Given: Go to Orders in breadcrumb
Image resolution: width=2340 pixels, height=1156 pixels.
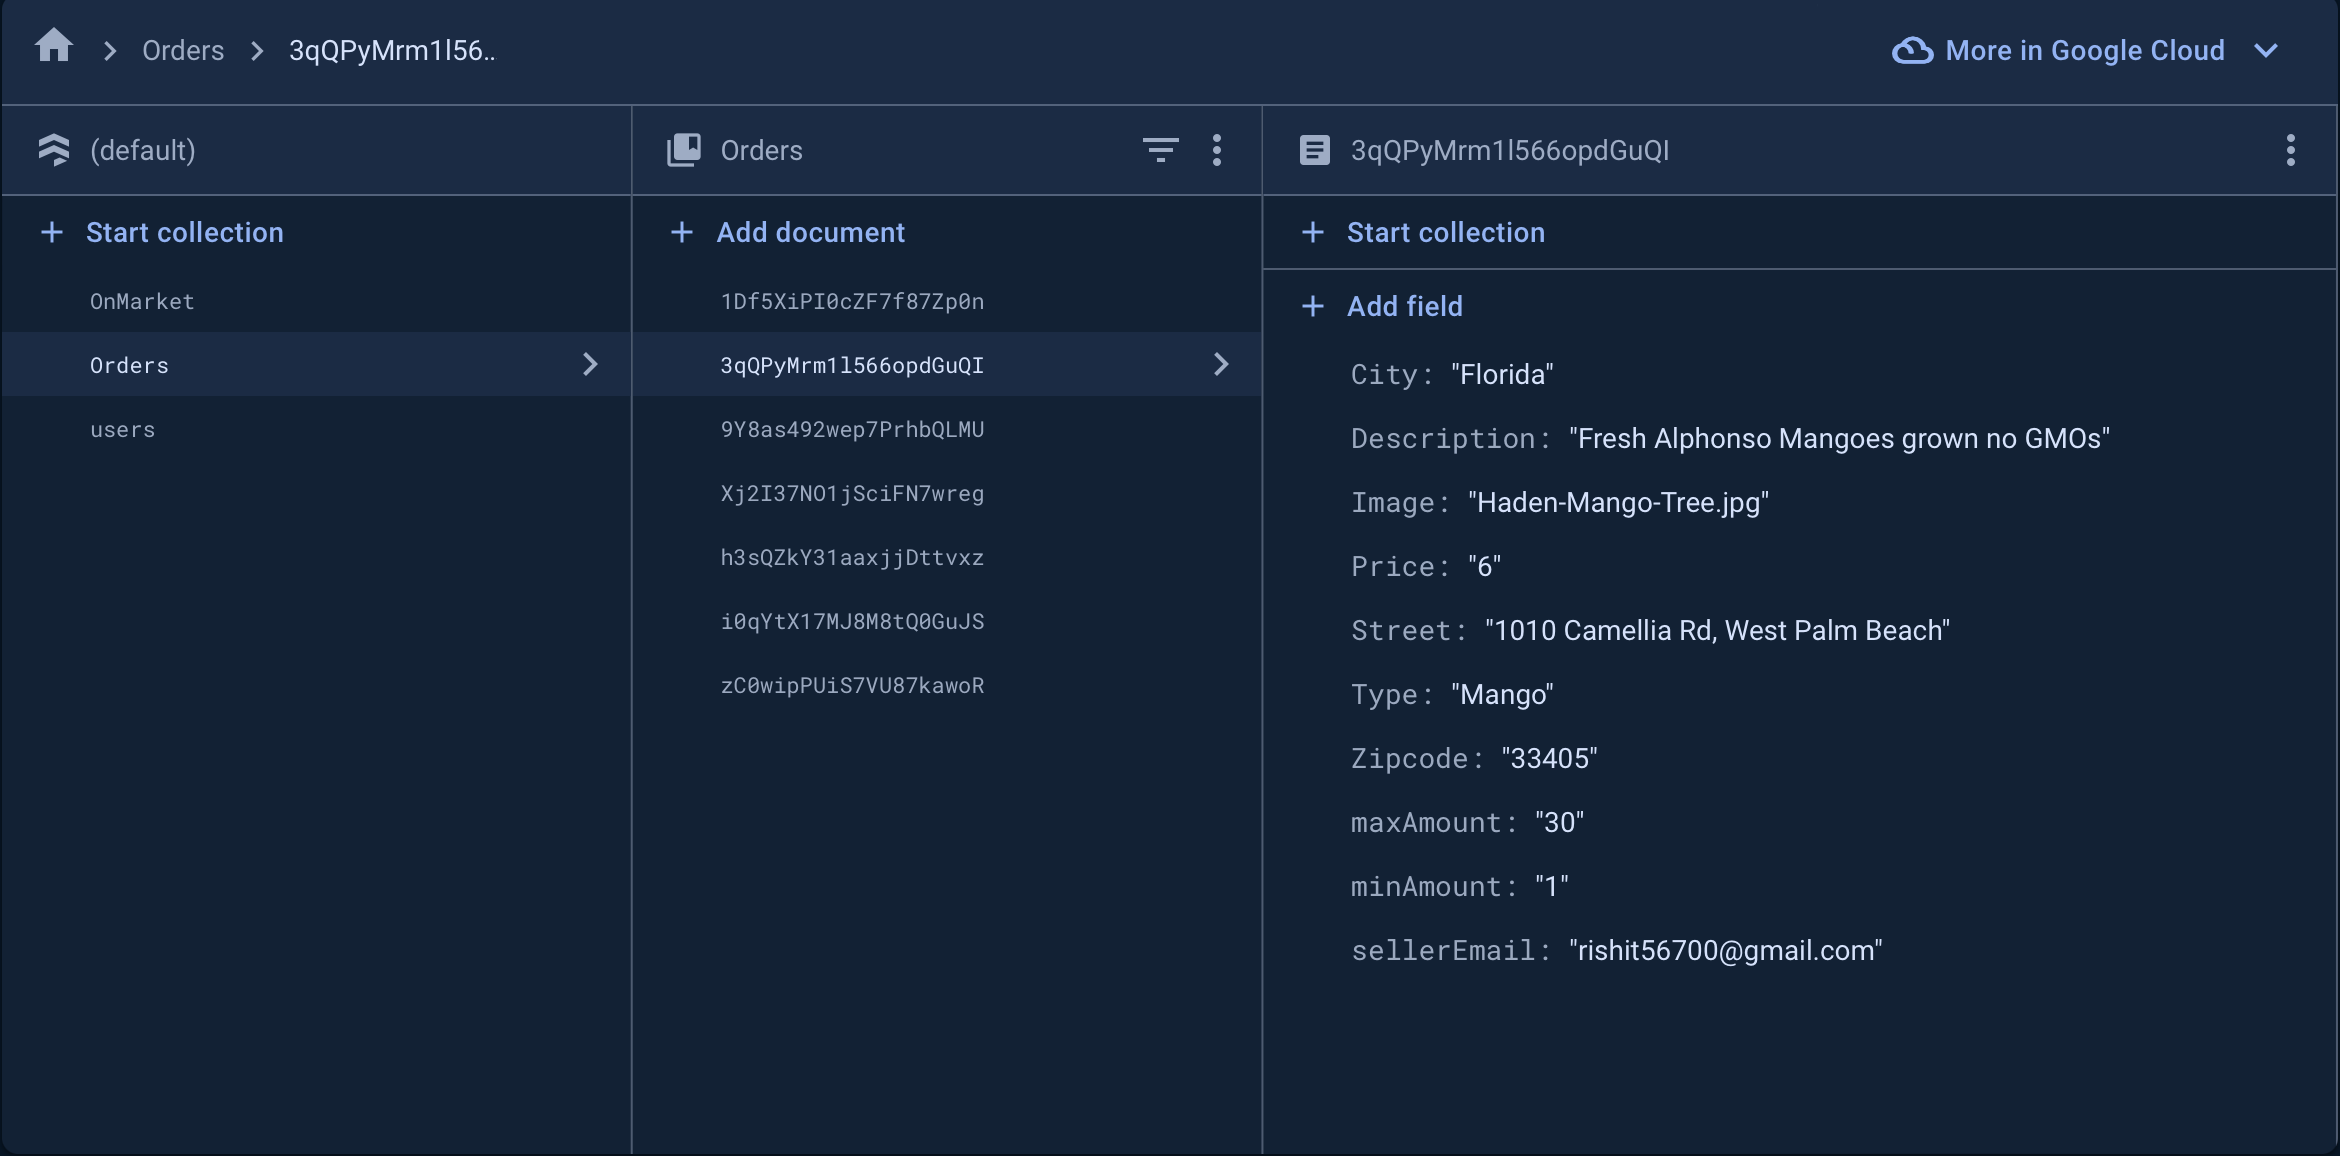Looking at the screenshot, I should (x=183, y=50).
